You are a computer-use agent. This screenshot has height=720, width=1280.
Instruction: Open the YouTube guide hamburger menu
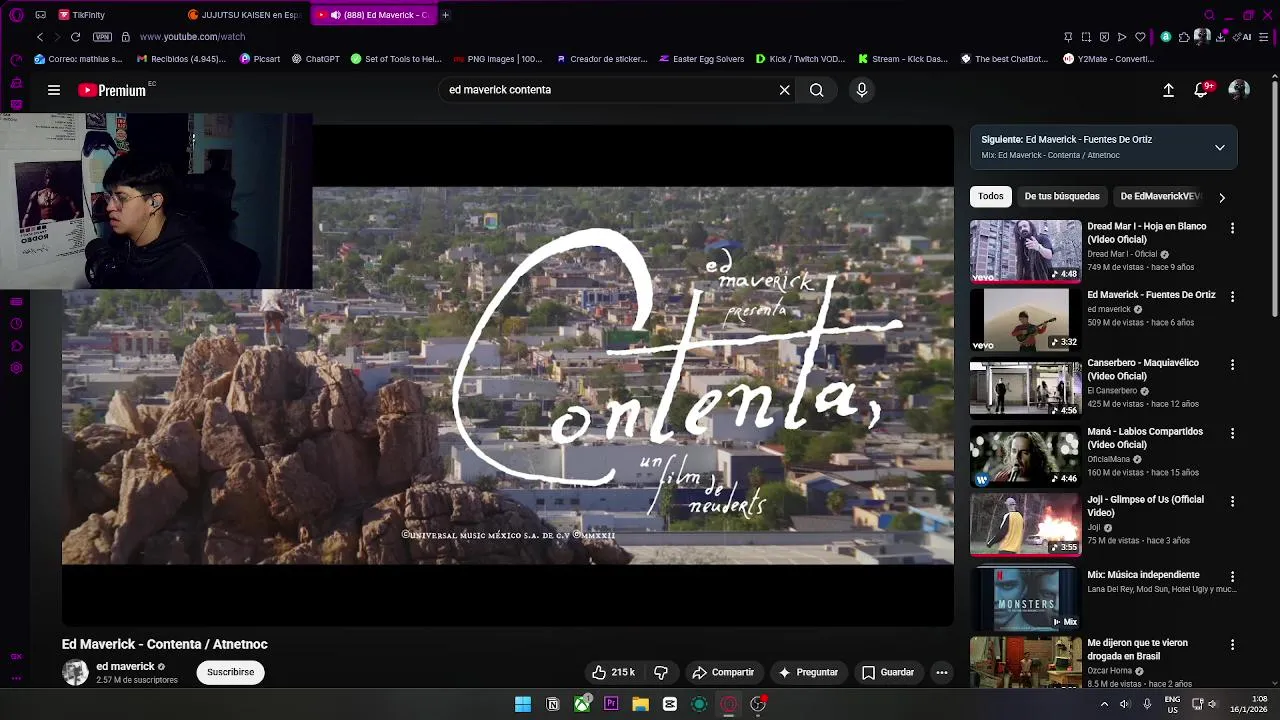pos(54,90)
